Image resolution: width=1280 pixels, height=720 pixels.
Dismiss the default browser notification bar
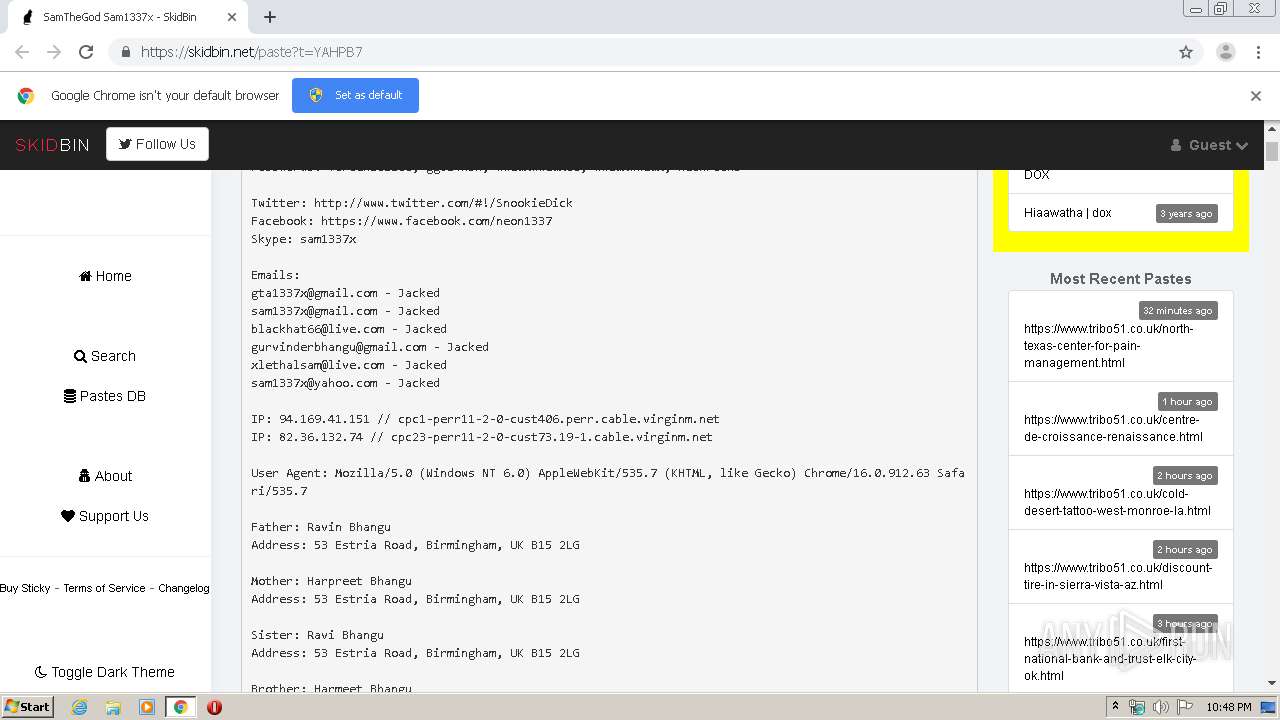tap(1255, 96)
